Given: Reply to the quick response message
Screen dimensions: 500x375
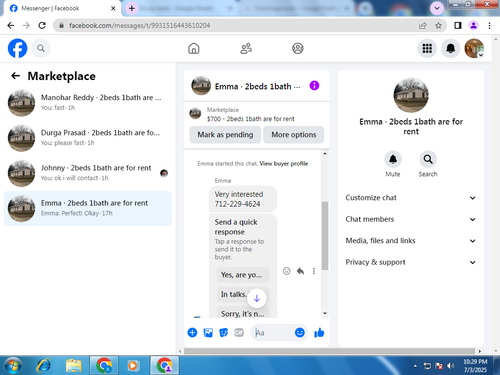Looking at the screenshot, I should point(300,271).
